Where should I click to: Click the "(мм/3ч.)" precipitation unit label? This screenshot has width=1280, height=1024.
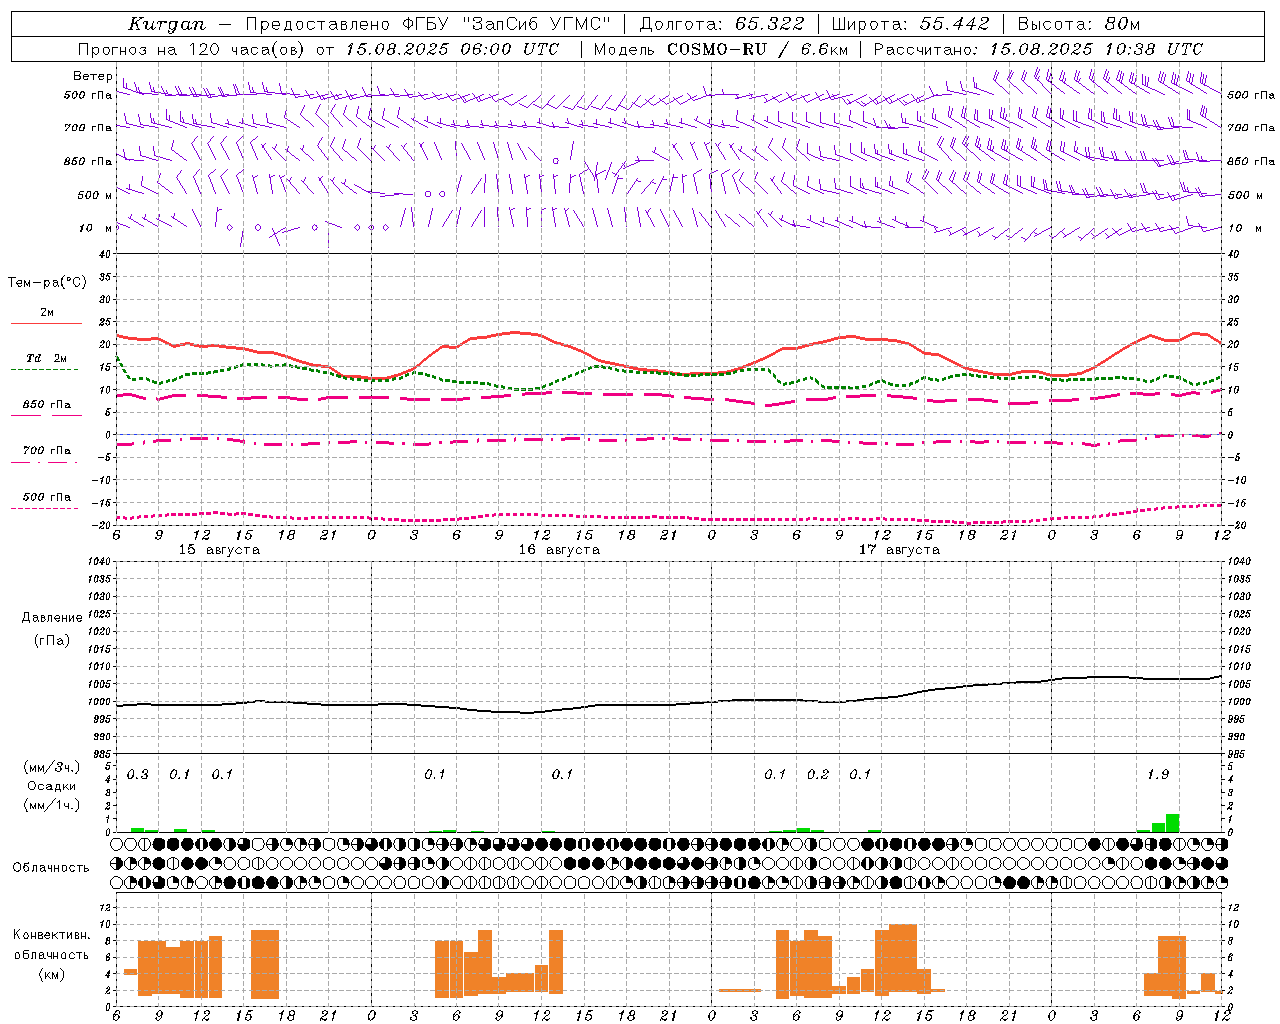pyautogui.click(x=51, y=767)
